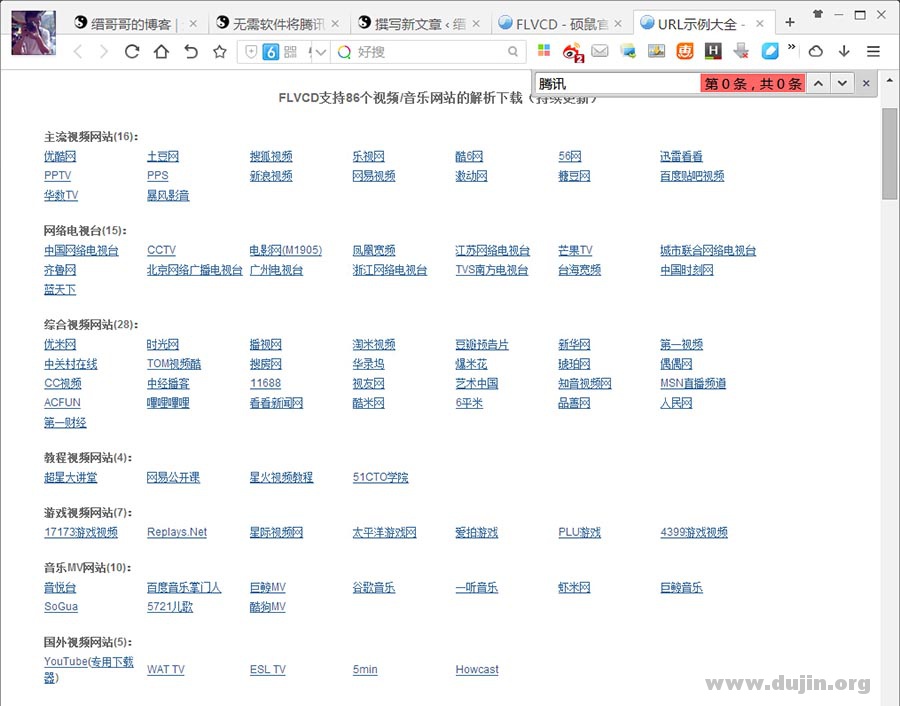Open the colorful app grid extension
900x706 pixels.
tap(544, 51)
